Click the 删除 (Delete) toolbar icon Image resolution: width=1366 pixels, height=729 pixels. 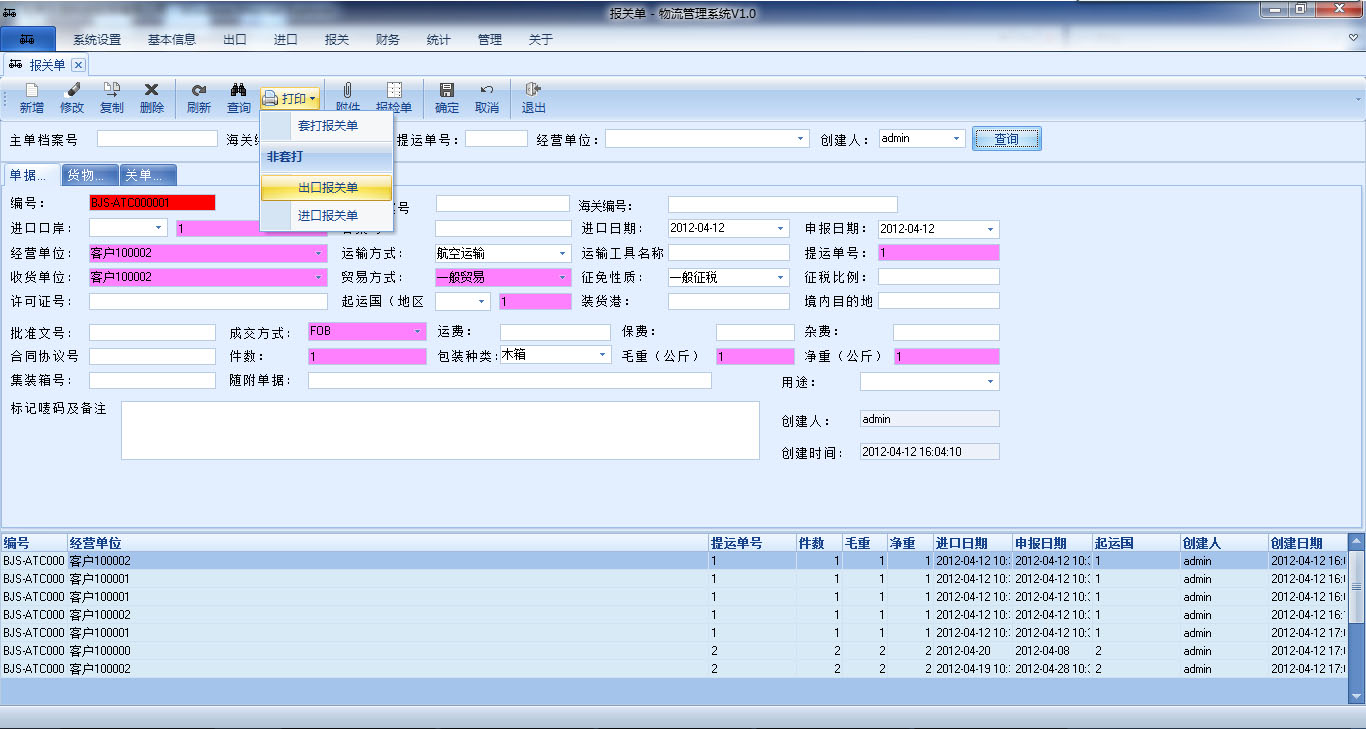coord(152,90)
